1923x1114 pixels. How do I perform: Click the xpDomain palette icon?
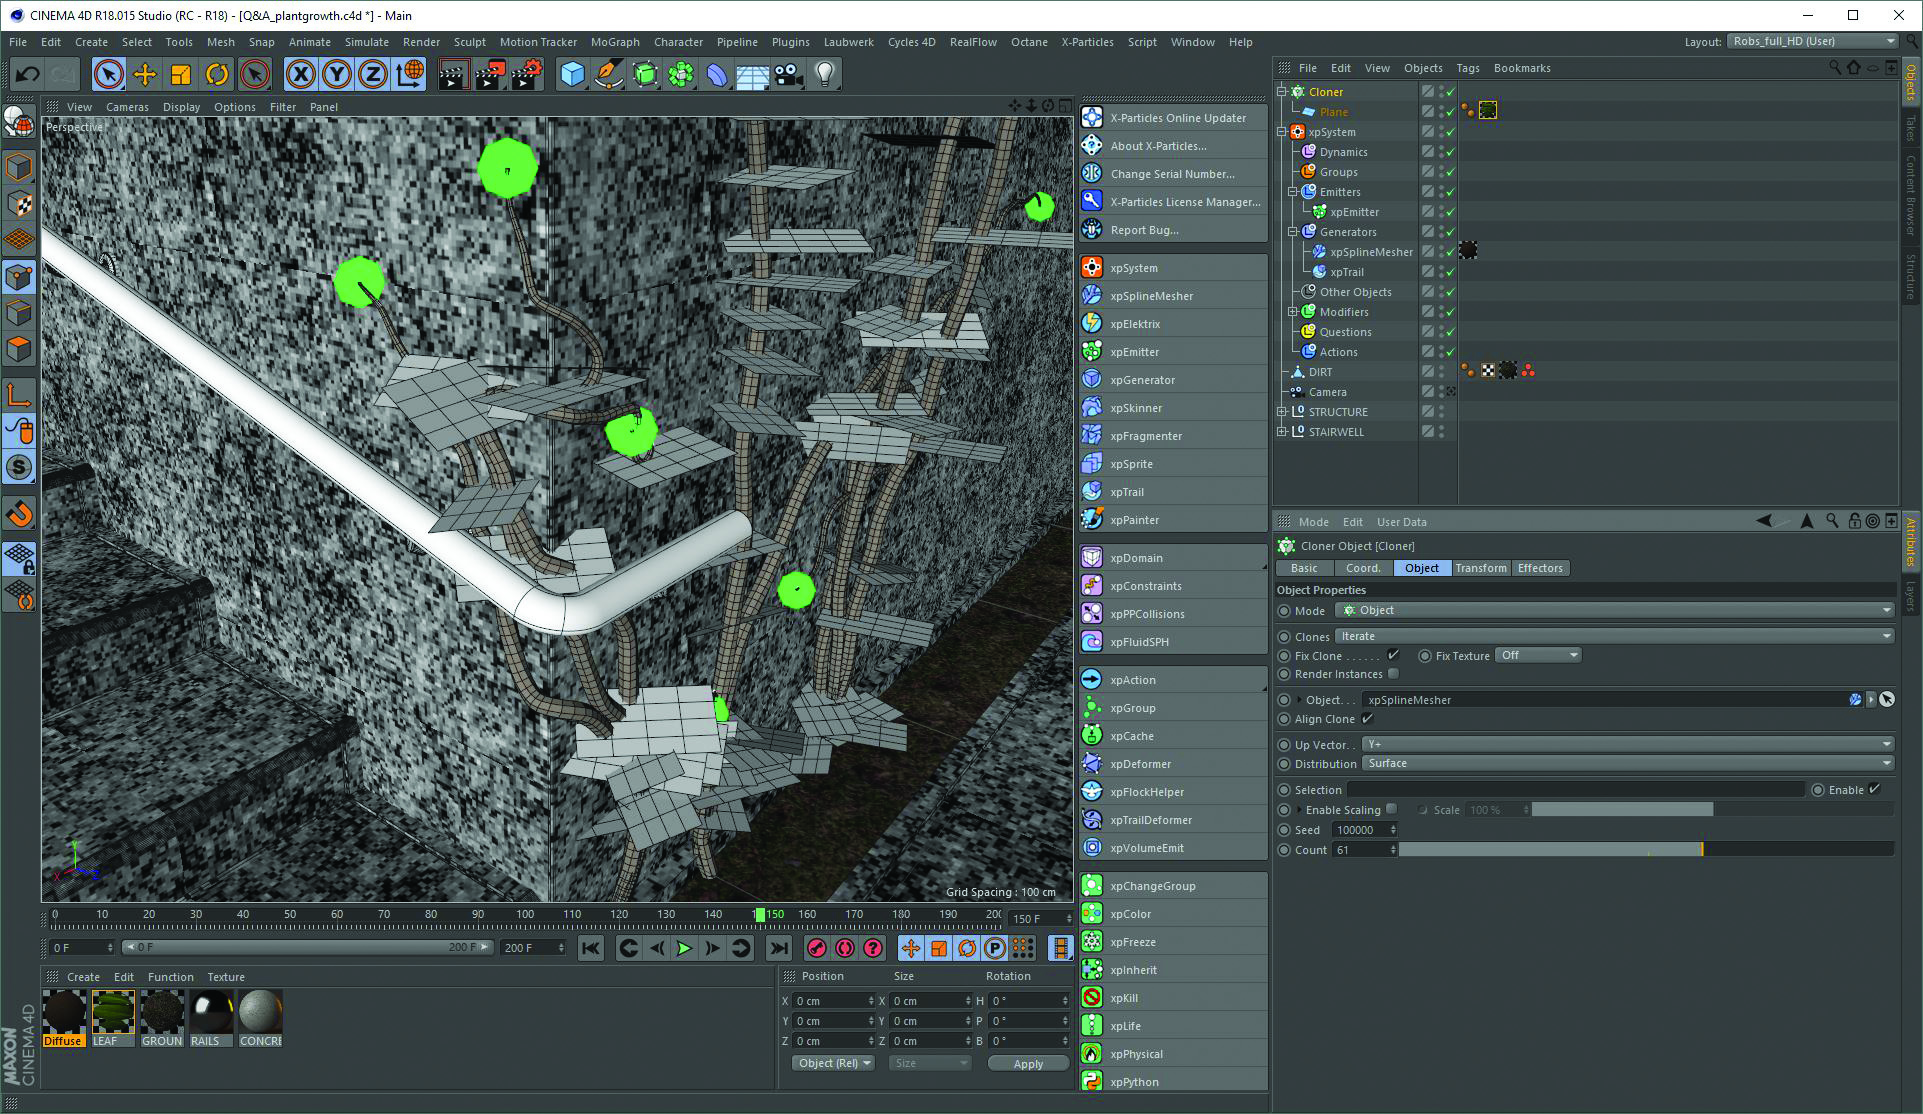pyautogui.click(x=1092, y=558)
